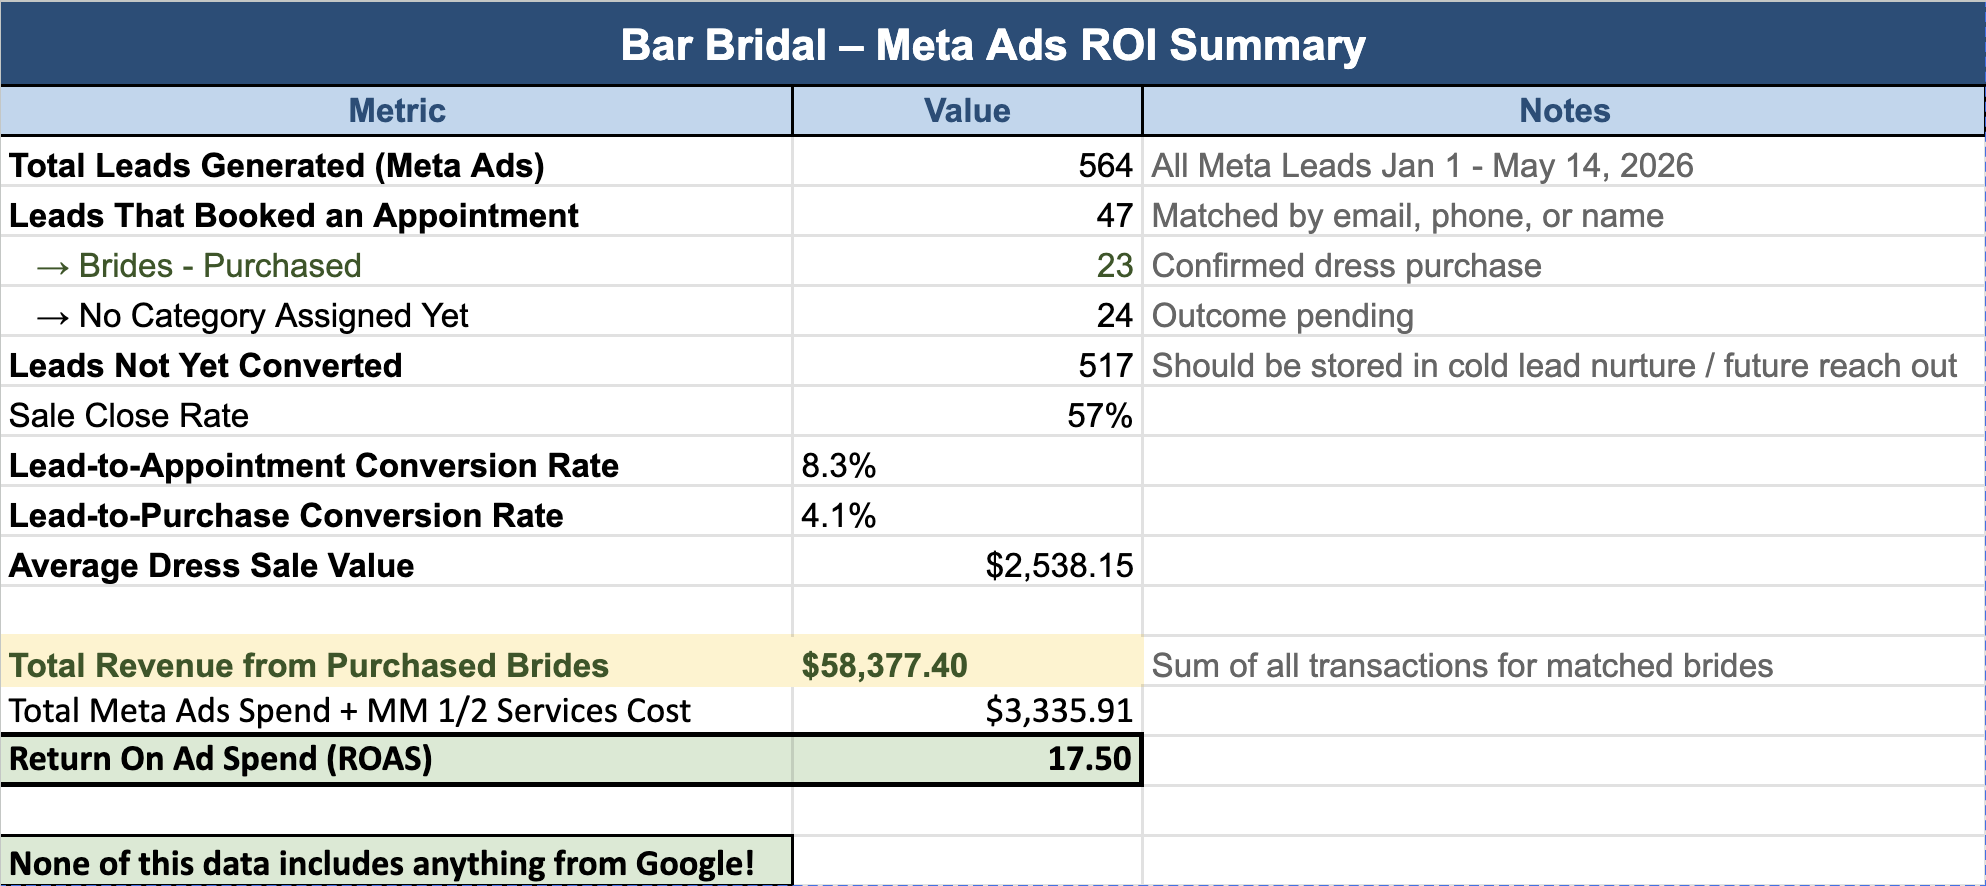Image resolution: width=1986 pixels, height=886 pixels.
Task: Click the "None of this data includes anything from Google!" cell
Action: [397, 861]
